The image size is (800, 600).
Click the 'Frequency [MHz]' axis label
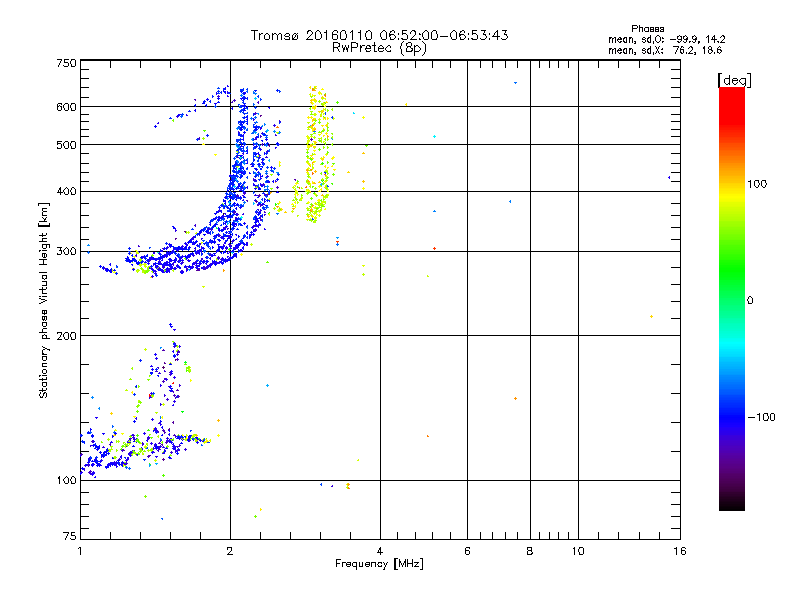[x=379, y=564]
